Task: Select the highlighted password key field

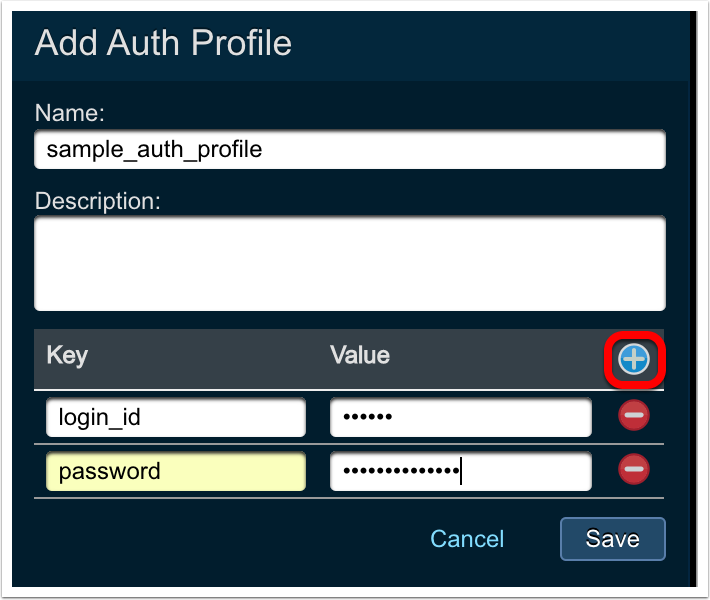Action: [x=175, y=471]
